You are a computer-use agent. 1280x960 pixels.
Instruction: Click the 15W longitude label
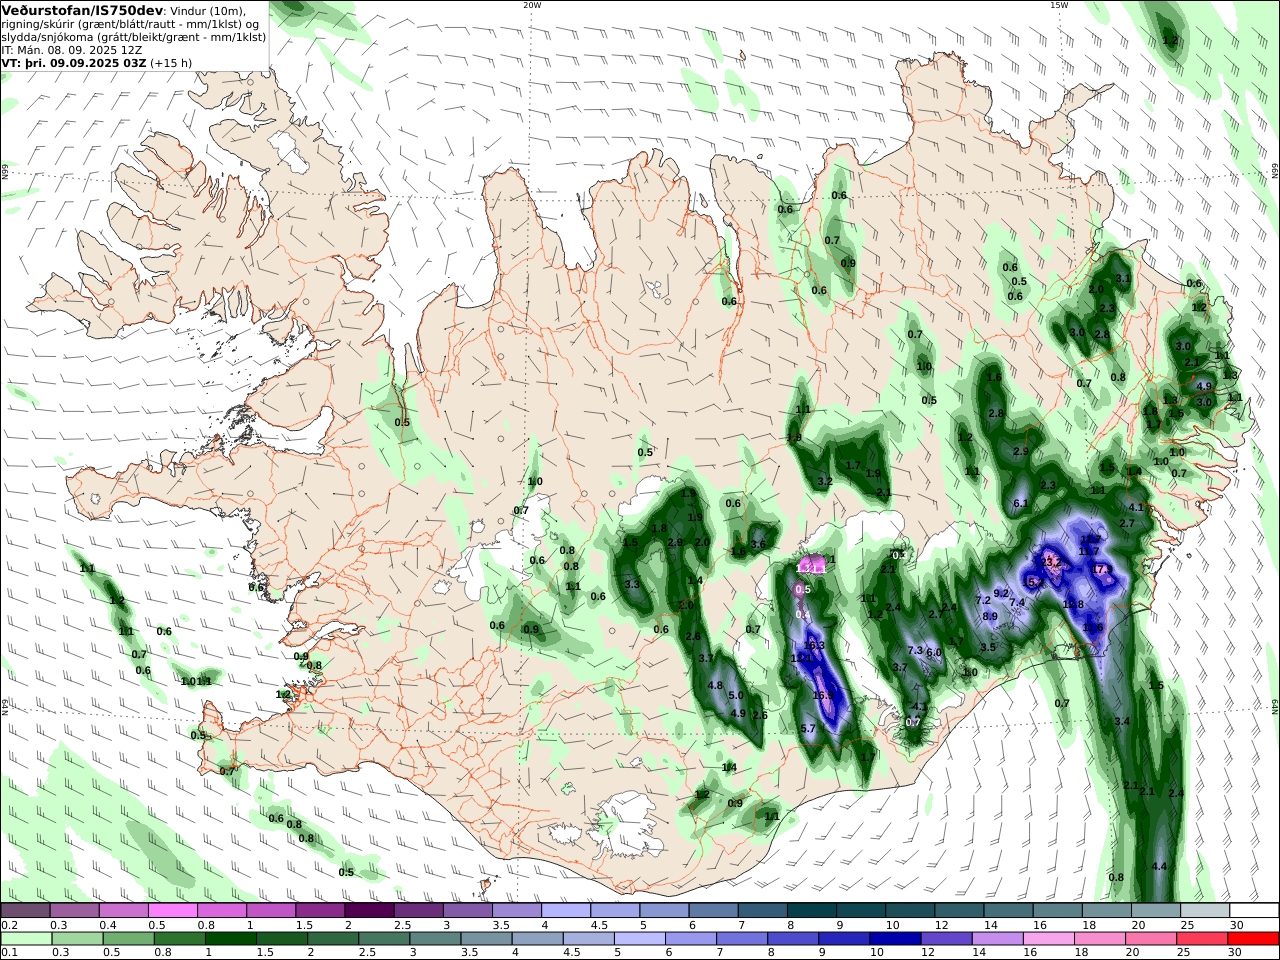pos(1059,5)
